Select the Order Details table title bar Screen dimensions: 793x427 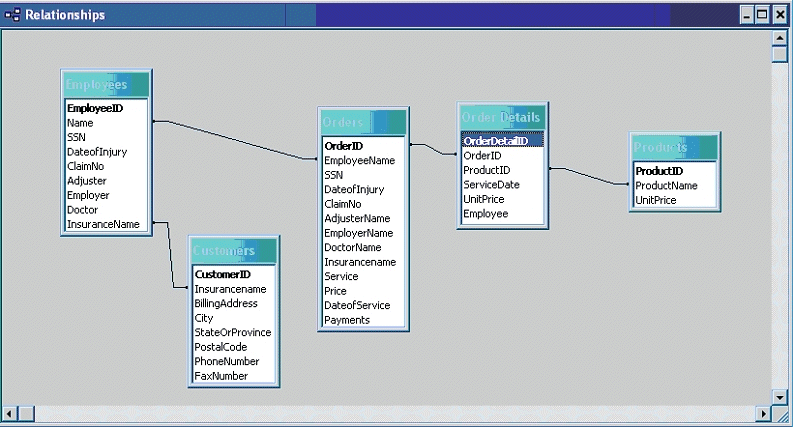click(x=503, y=117)
